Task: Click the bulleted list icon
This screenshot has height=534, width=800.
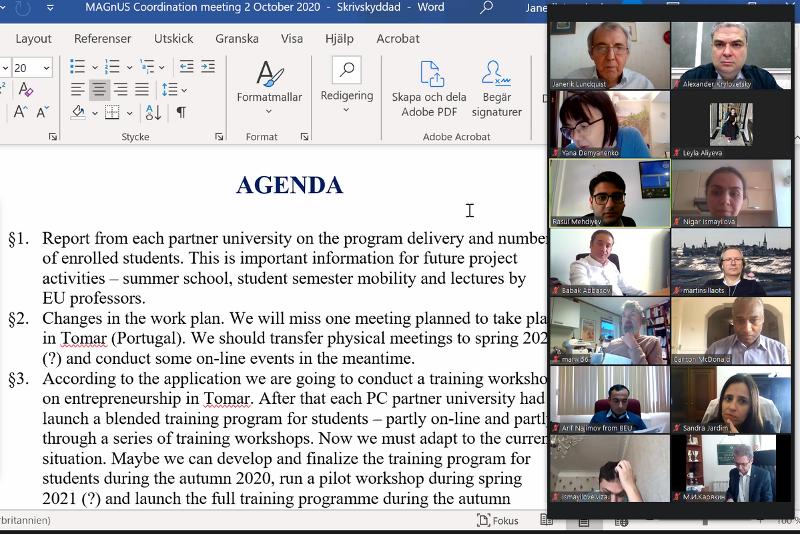Action: pyautogui.click(x=77, y=67)
